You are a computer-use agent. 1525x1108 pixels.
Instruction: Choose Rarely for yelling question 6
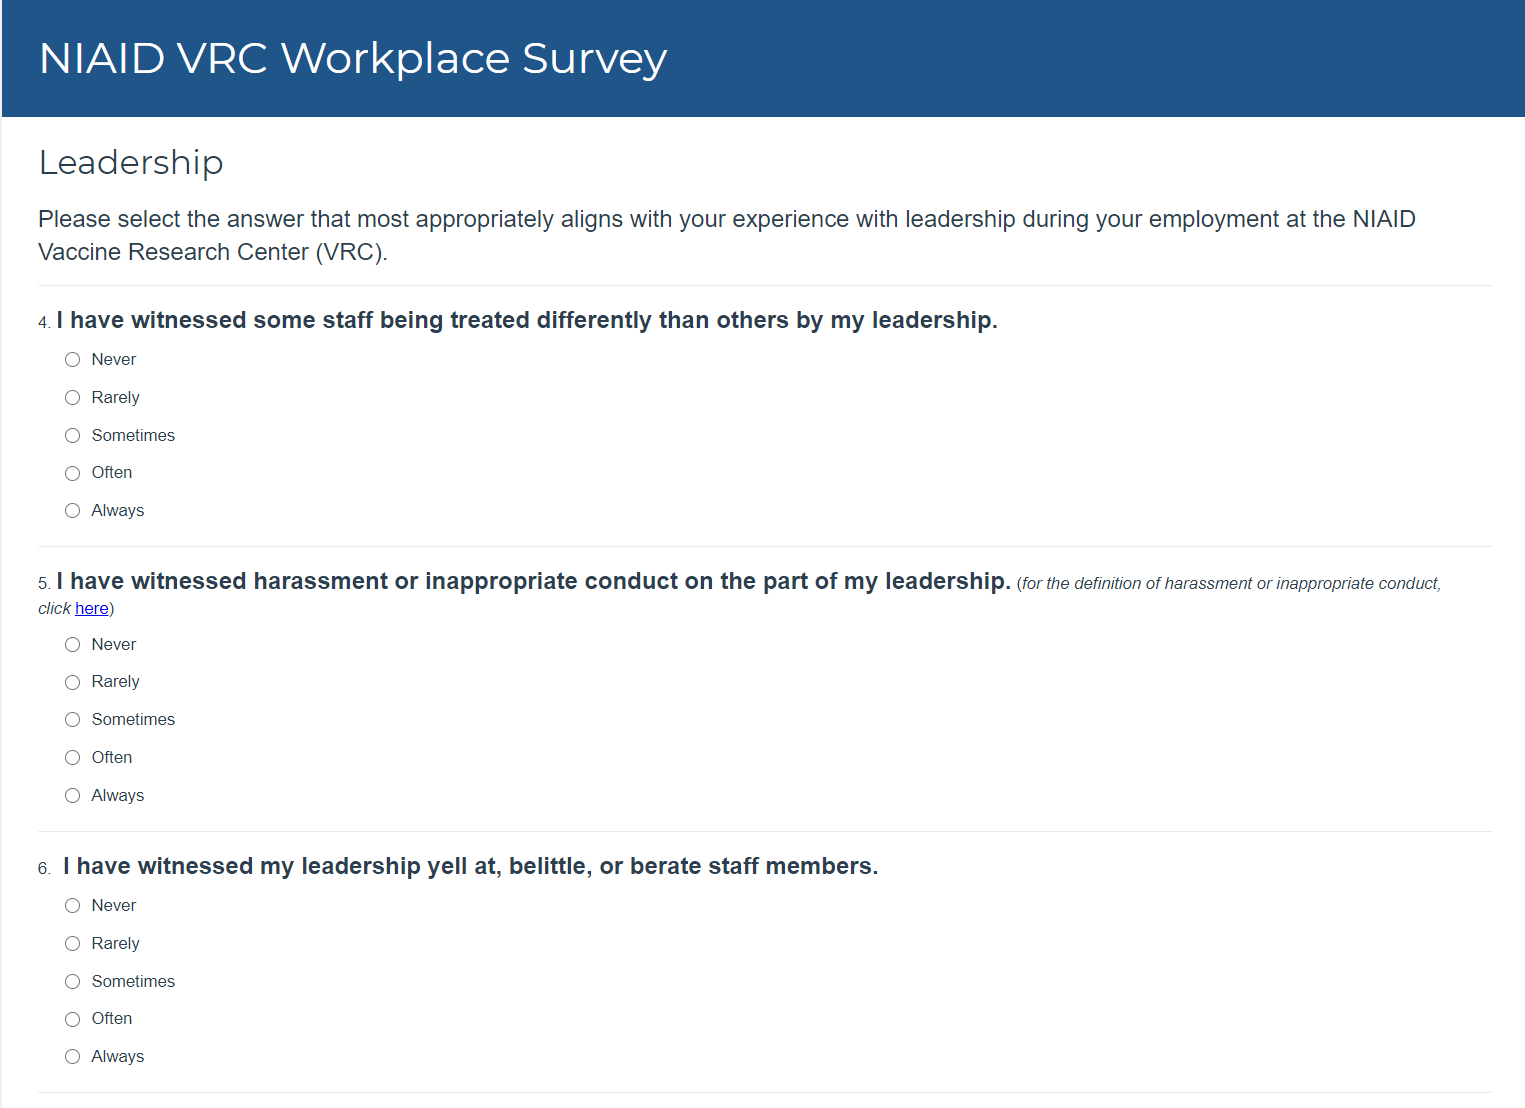pos(73,944)
